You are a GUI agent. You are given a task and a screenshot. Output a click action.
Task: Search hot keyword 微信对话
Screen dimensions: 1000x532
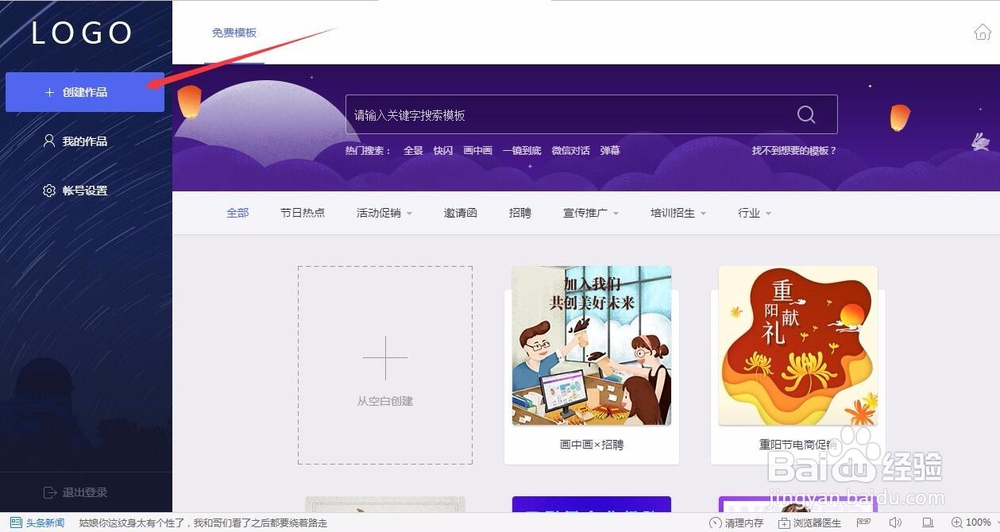570,151
